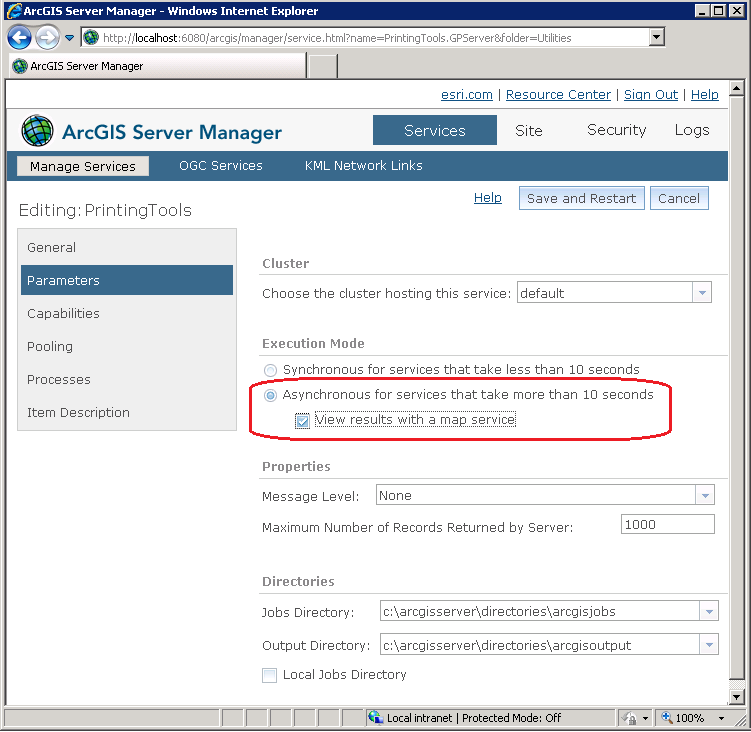Click the page vertical scrollbar thumb

(x=737, y=388)
